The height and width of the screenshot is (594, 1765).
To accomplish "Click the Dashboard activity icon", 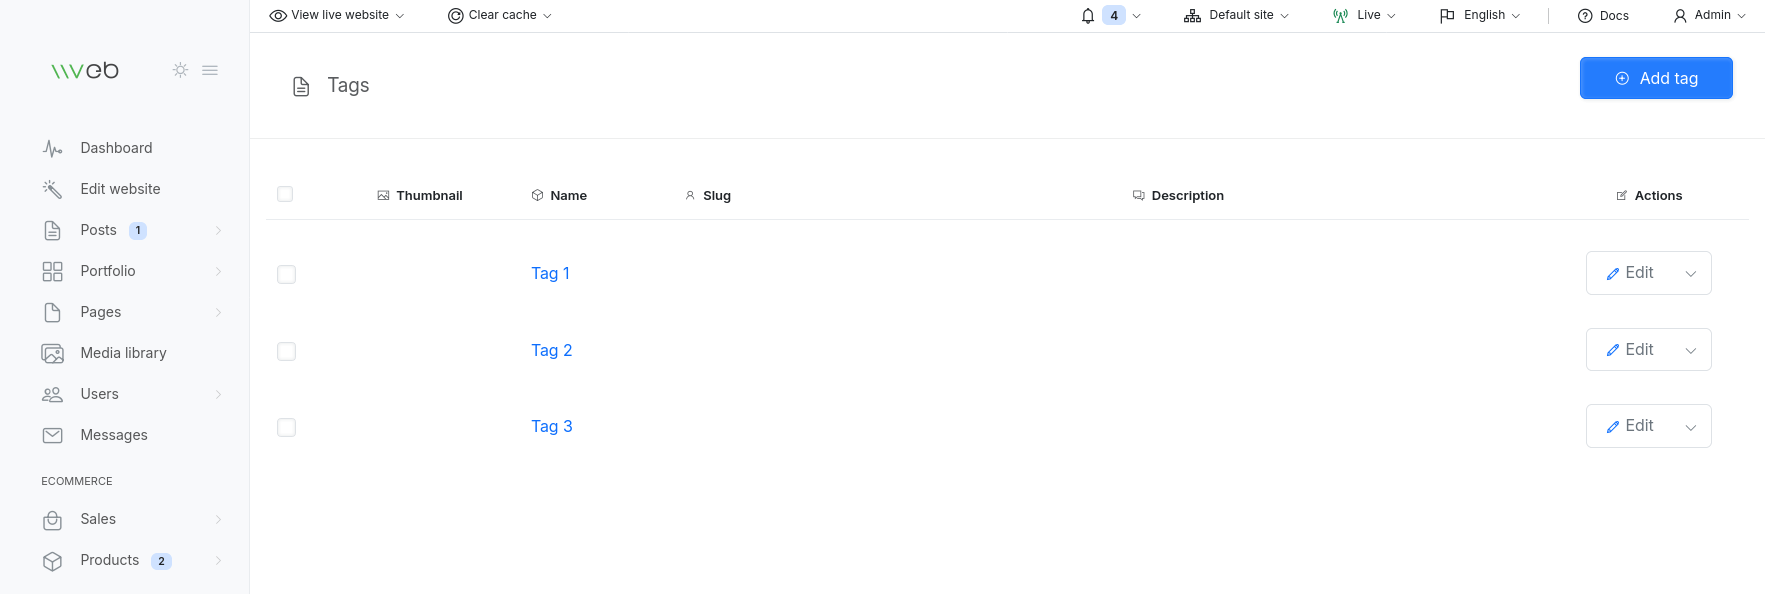I will click(x=53, y=148).
